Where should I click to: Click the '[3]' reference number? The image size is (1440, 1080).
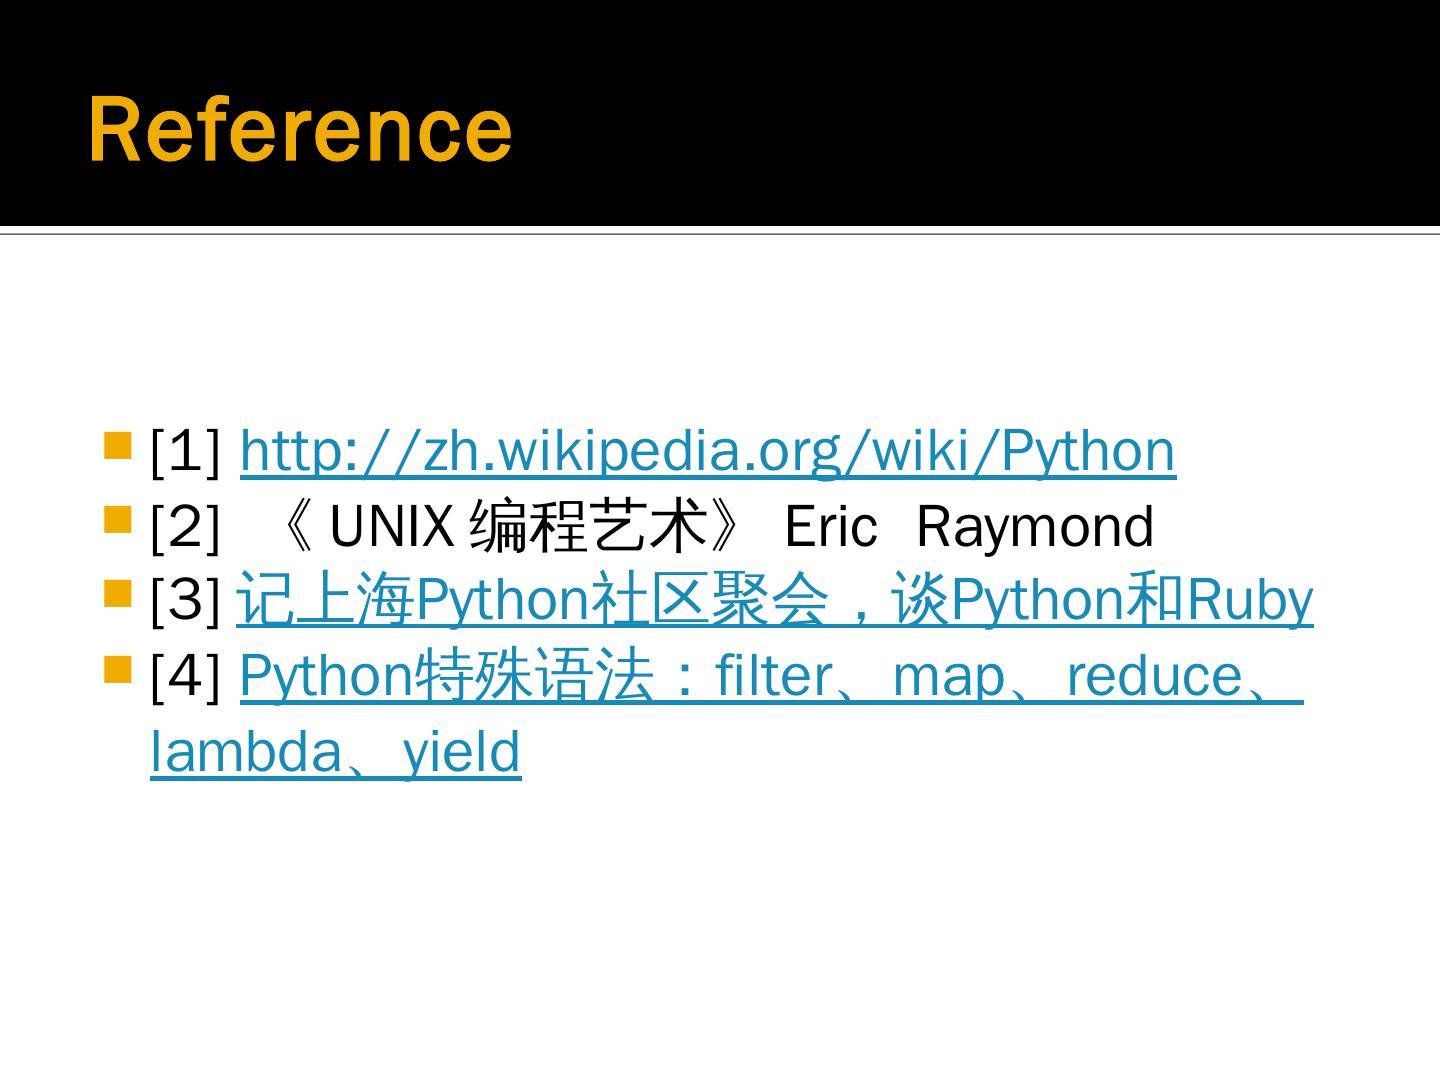coord(185,601)
